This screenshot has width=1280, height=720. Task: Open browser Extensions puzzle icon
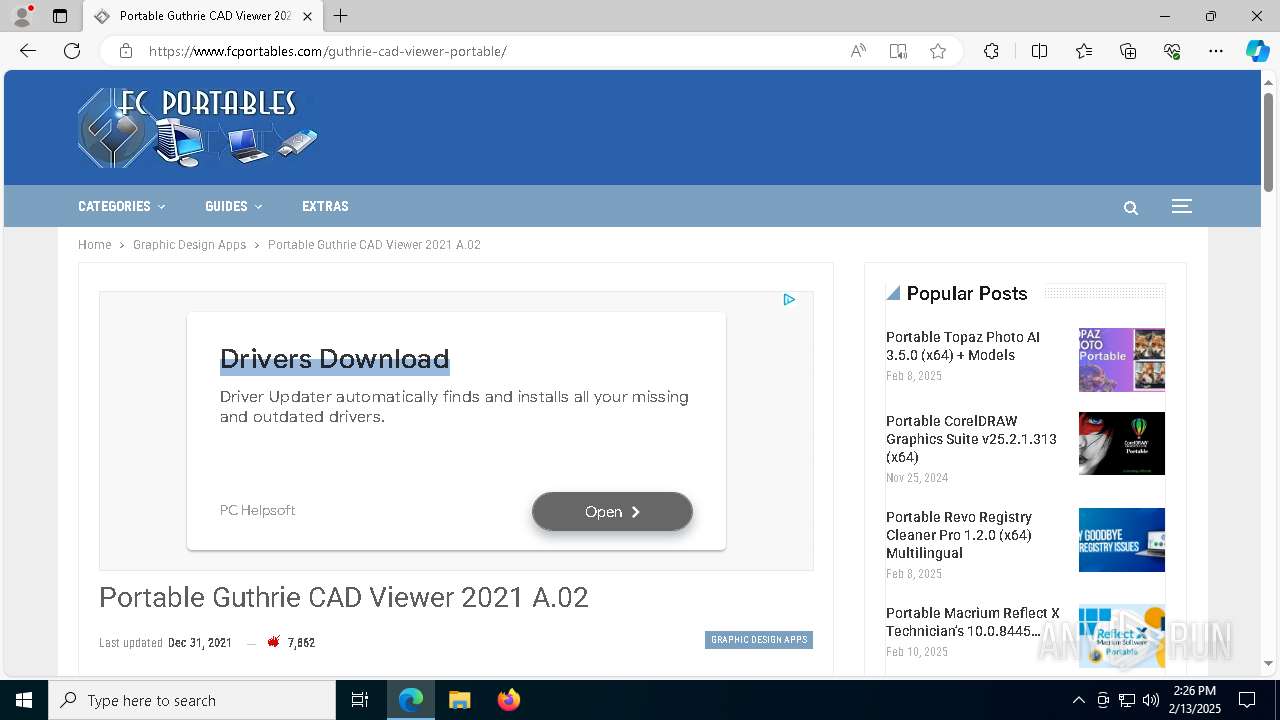click(x=991, y=51)
